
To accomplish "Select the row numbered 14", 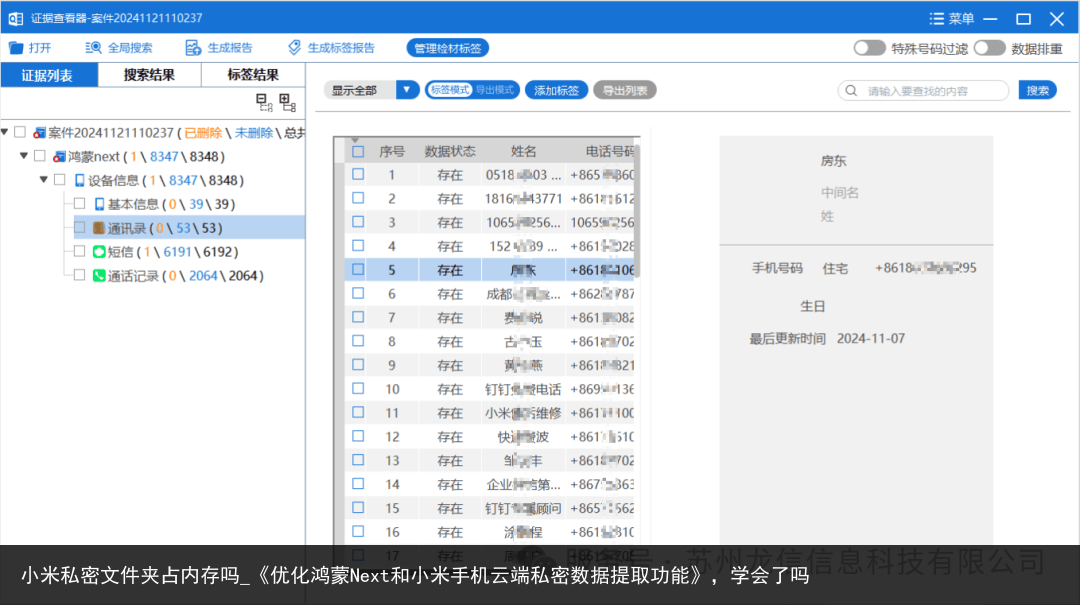I will point(489,484).
